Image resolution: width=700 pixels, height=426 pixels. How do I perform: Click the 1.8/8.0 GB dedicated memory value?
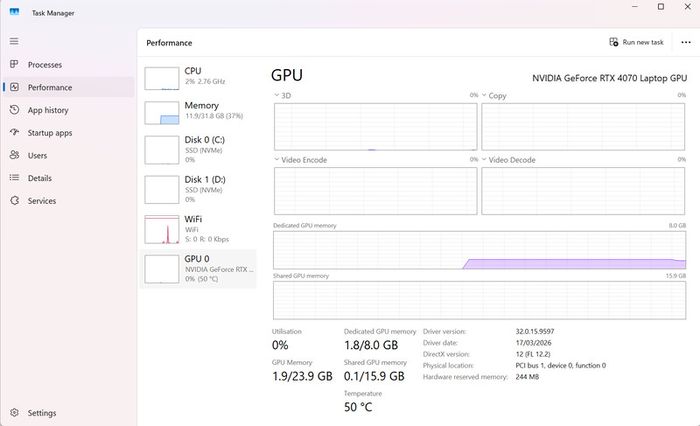point(371,345)
